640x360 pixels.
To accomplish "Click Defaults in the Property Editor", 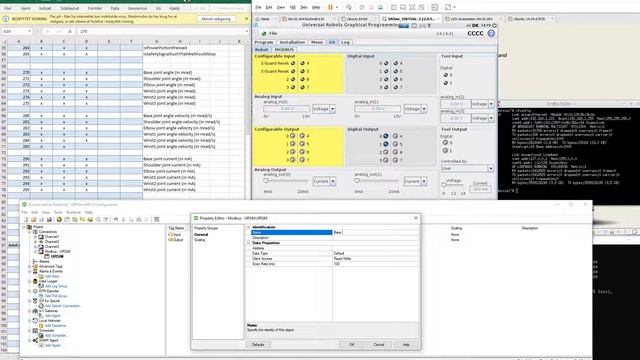I will point(258,344).
